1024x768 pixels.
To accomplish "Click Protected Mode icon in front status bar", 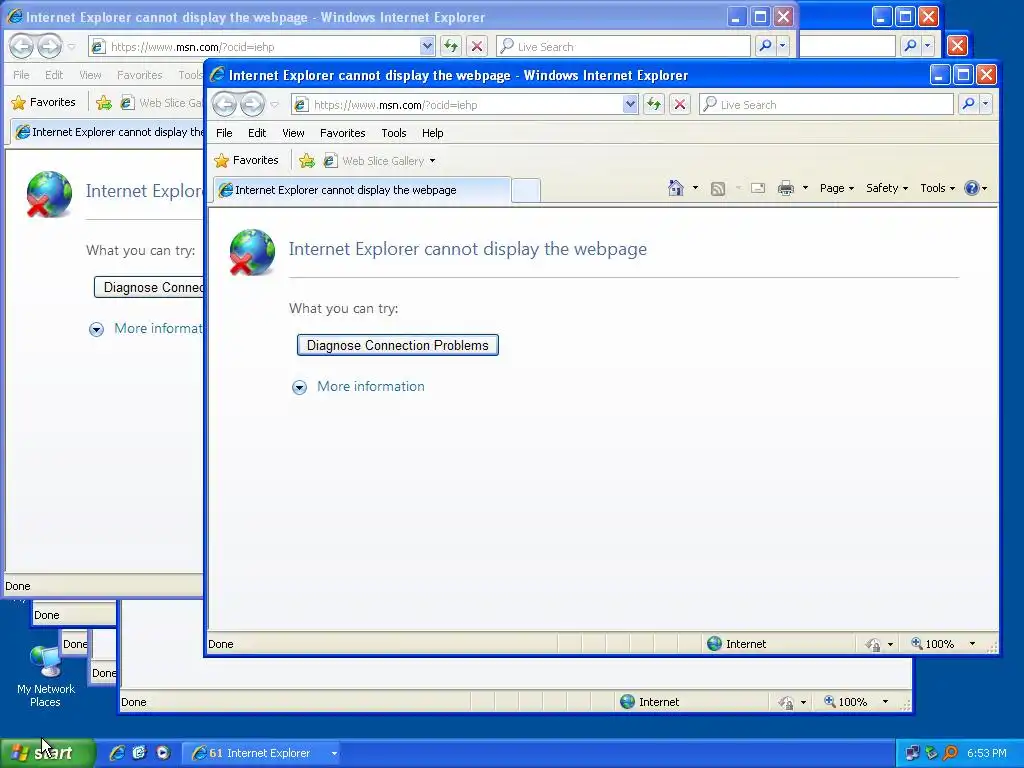I will pos(873,645).
